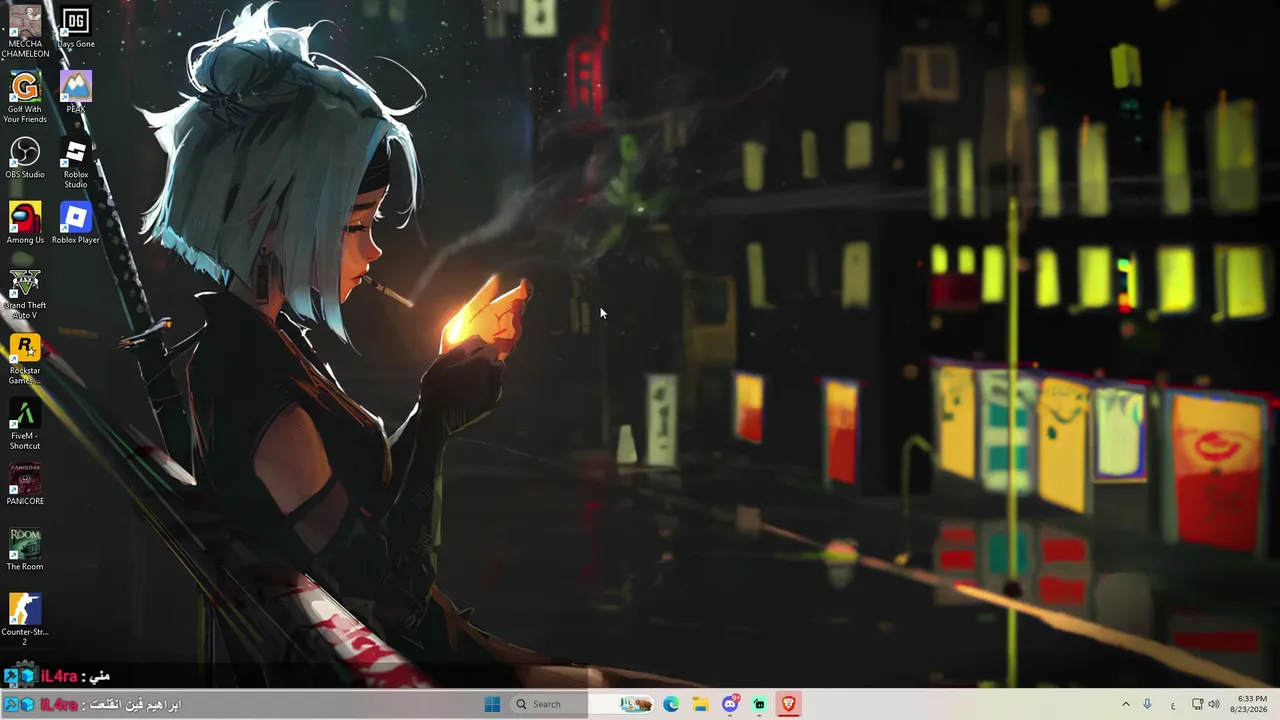Screen dimensions: 1280x720
Task: Open the MECCHA CHAMELEON desktop shortcut
Action: [x=25, y=32]
